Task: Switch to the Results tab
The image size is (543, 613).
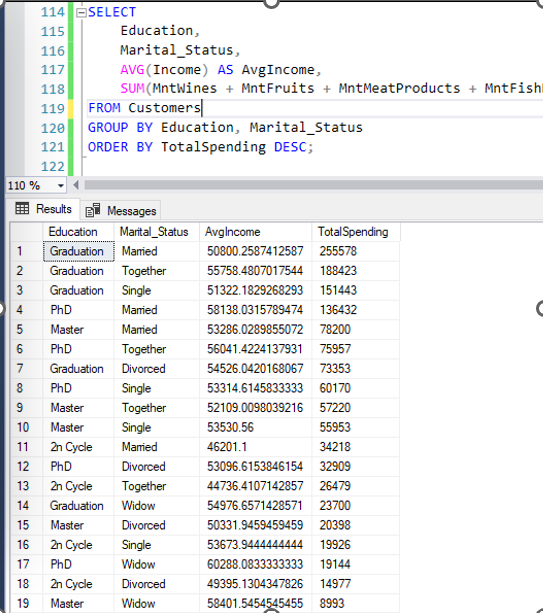Action: 43,209
